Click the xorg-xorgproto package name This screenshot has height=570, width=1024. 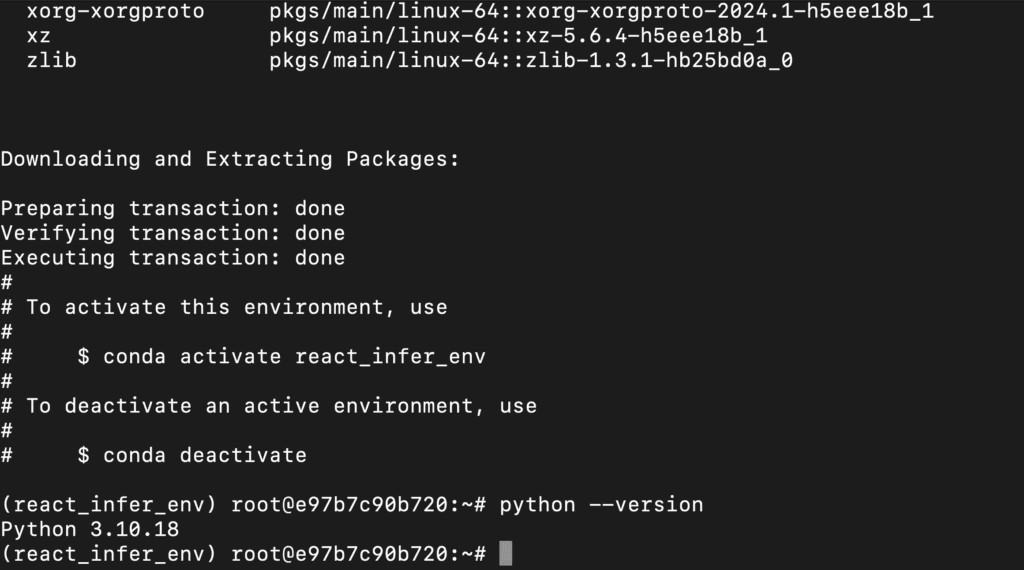[116, 11]
